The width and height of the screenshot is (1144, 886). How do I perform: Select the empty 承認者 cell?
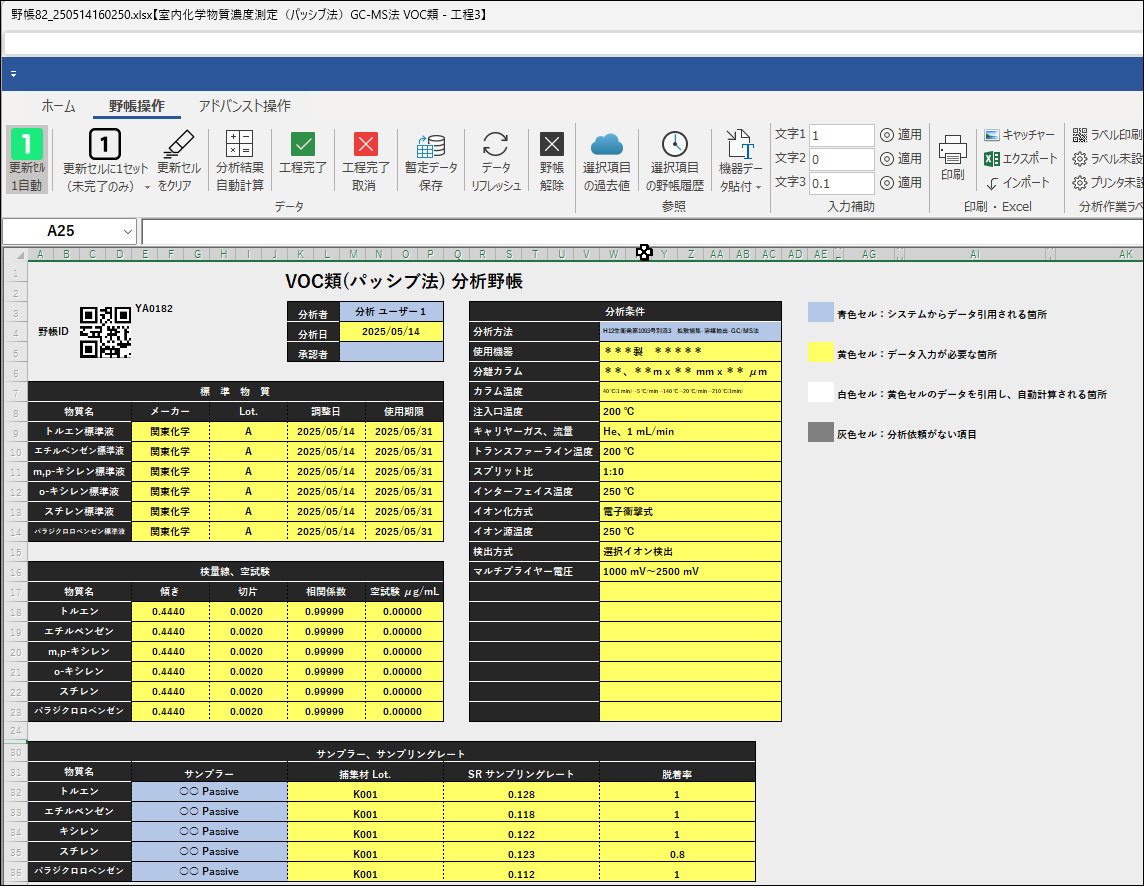[391, 352]
